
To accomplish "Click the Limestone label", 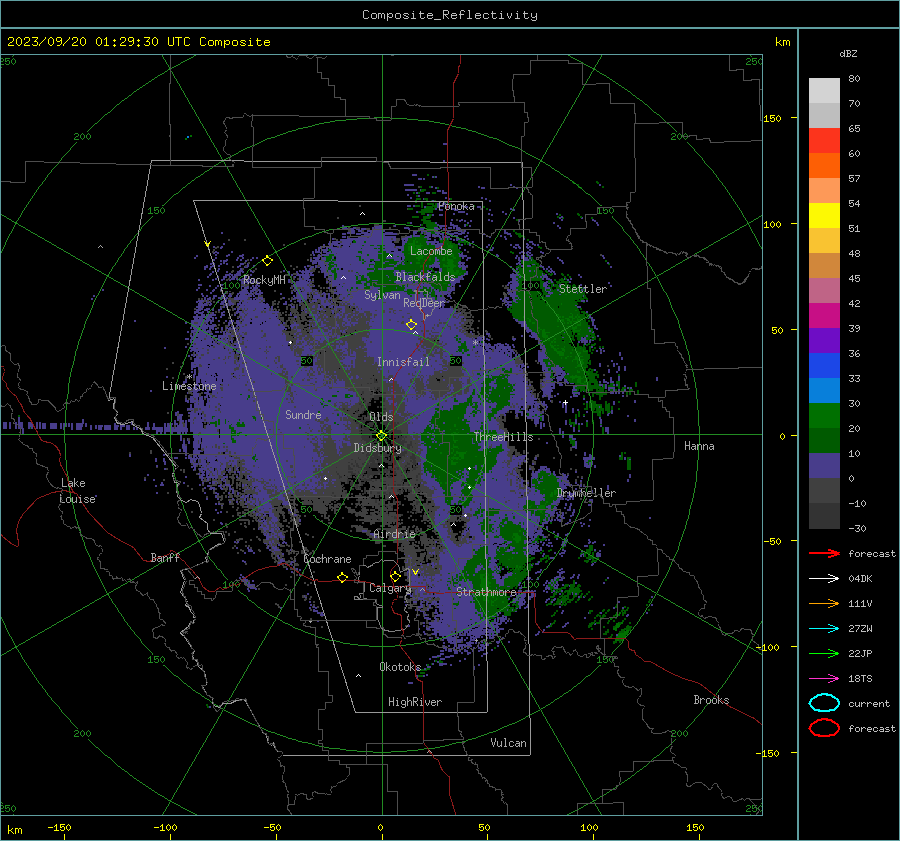I will click(x=189, y=386).
